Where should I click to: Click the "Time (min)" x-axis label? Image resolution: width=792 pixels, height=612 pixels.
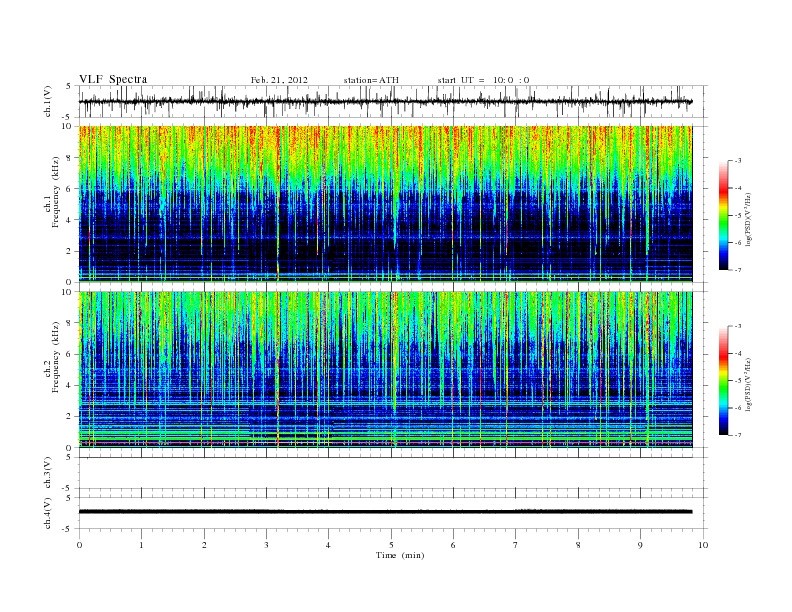pyautogui.click(x=400, y=555)
